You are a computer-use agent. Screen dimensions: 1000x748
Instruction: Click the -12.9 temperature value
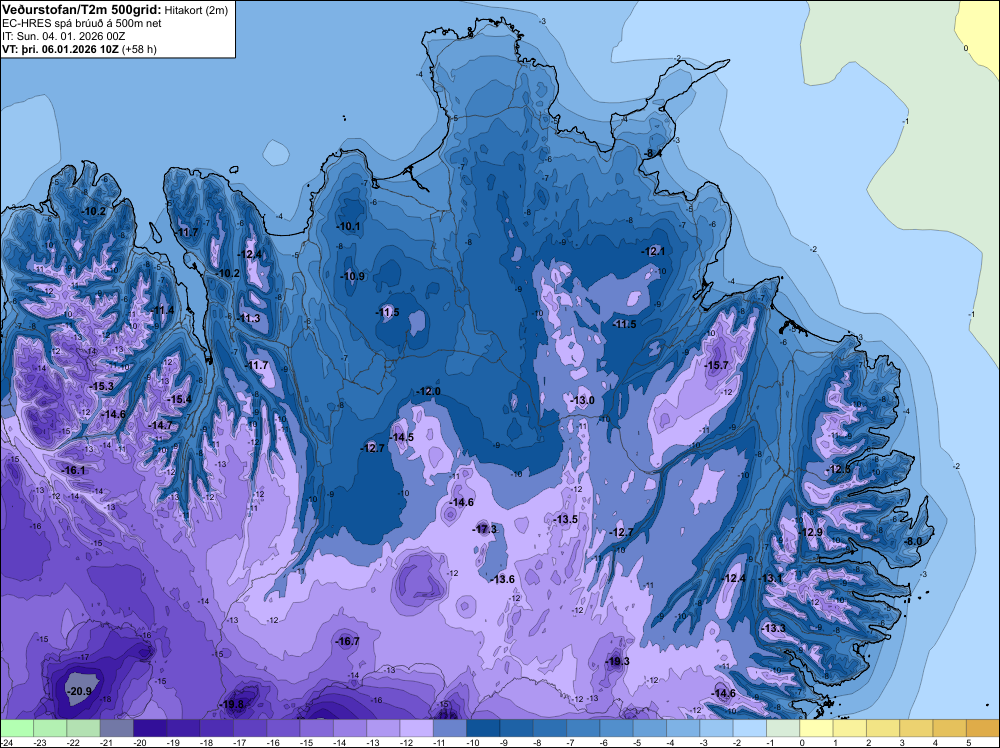[811, 532]
